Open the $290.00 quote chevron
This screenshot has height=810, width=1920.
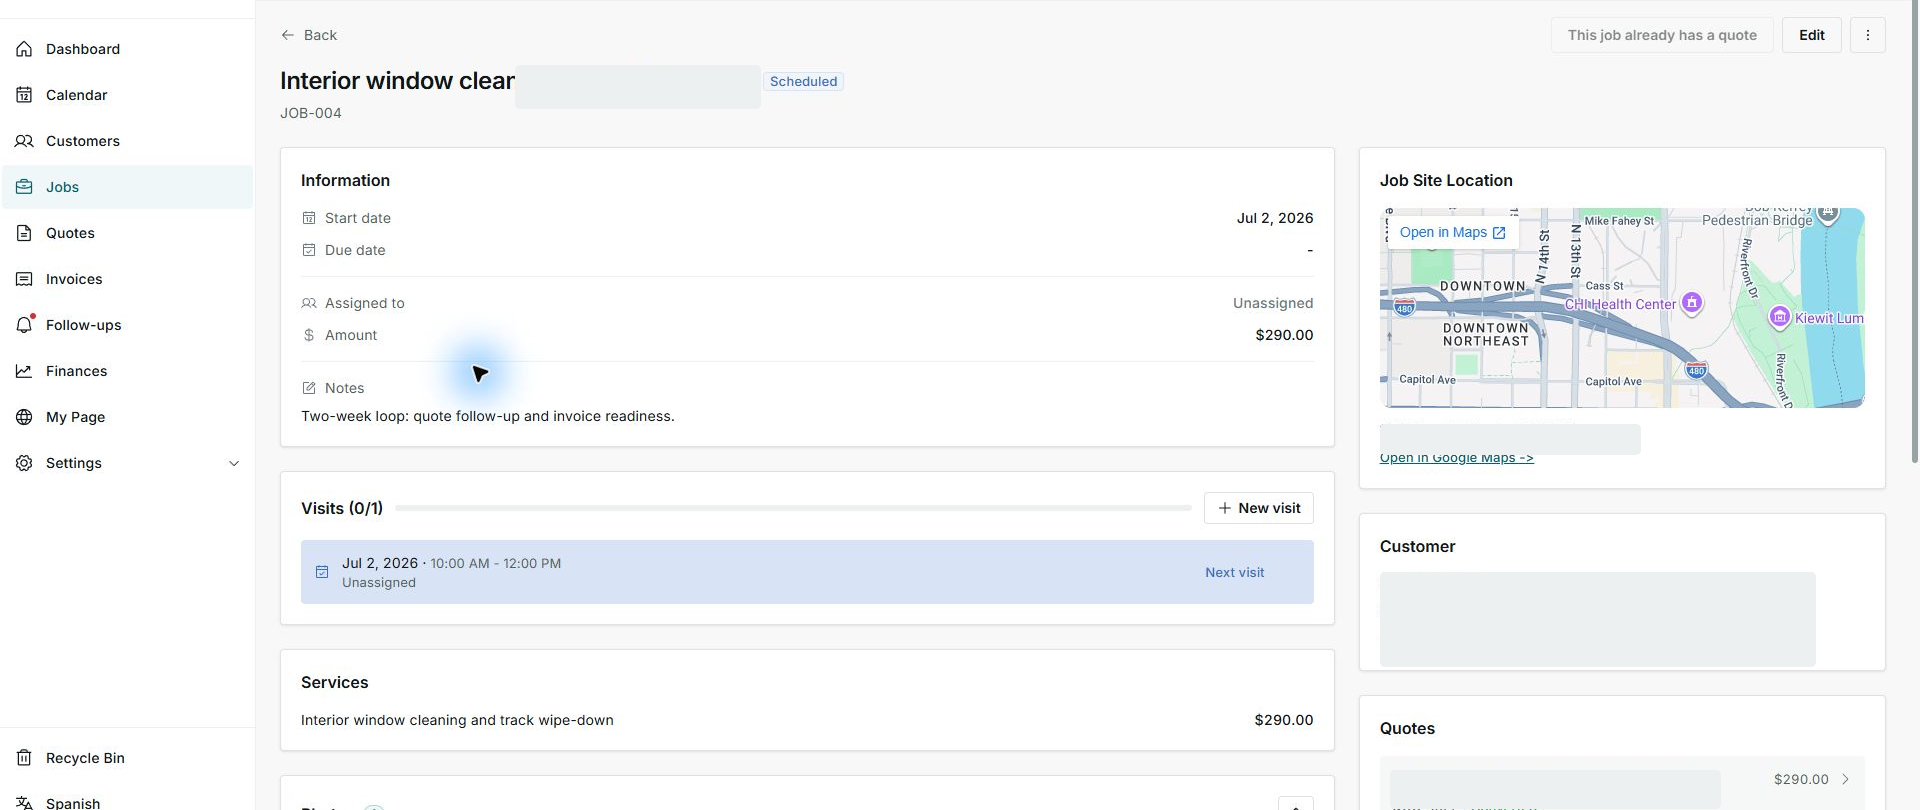point(1845,779)
